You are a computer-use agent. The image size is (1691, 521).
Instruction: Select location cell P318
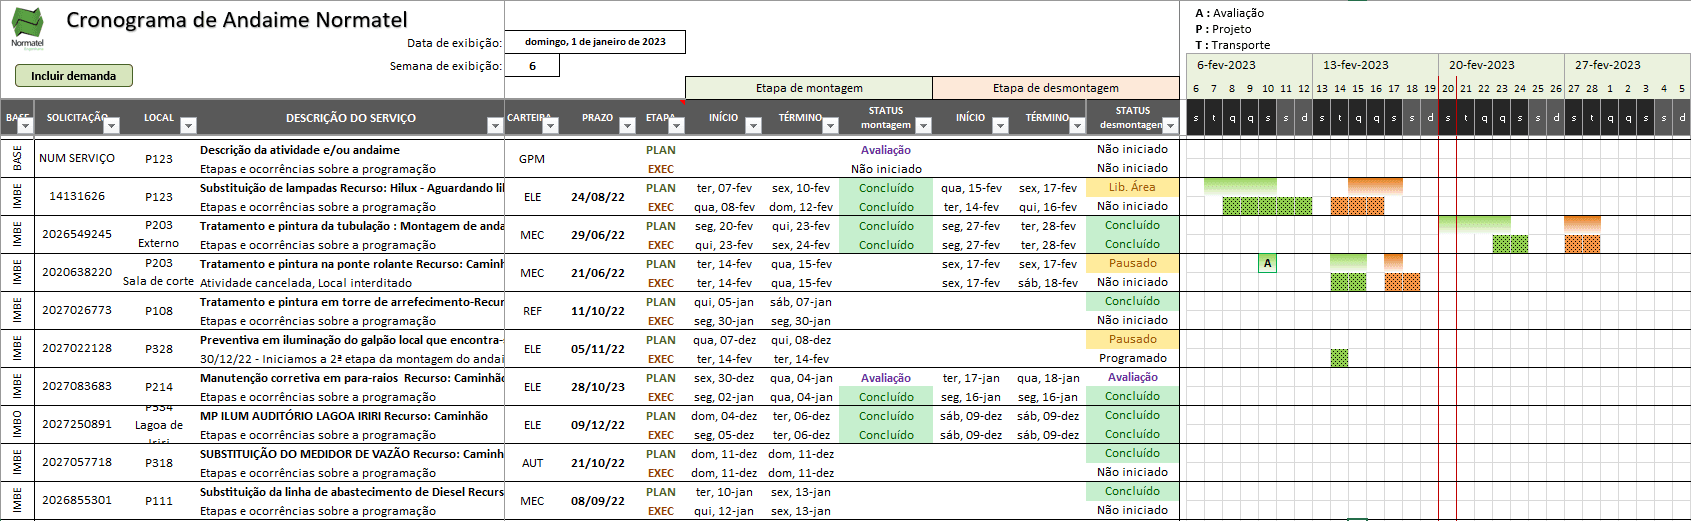coord(158,463)
